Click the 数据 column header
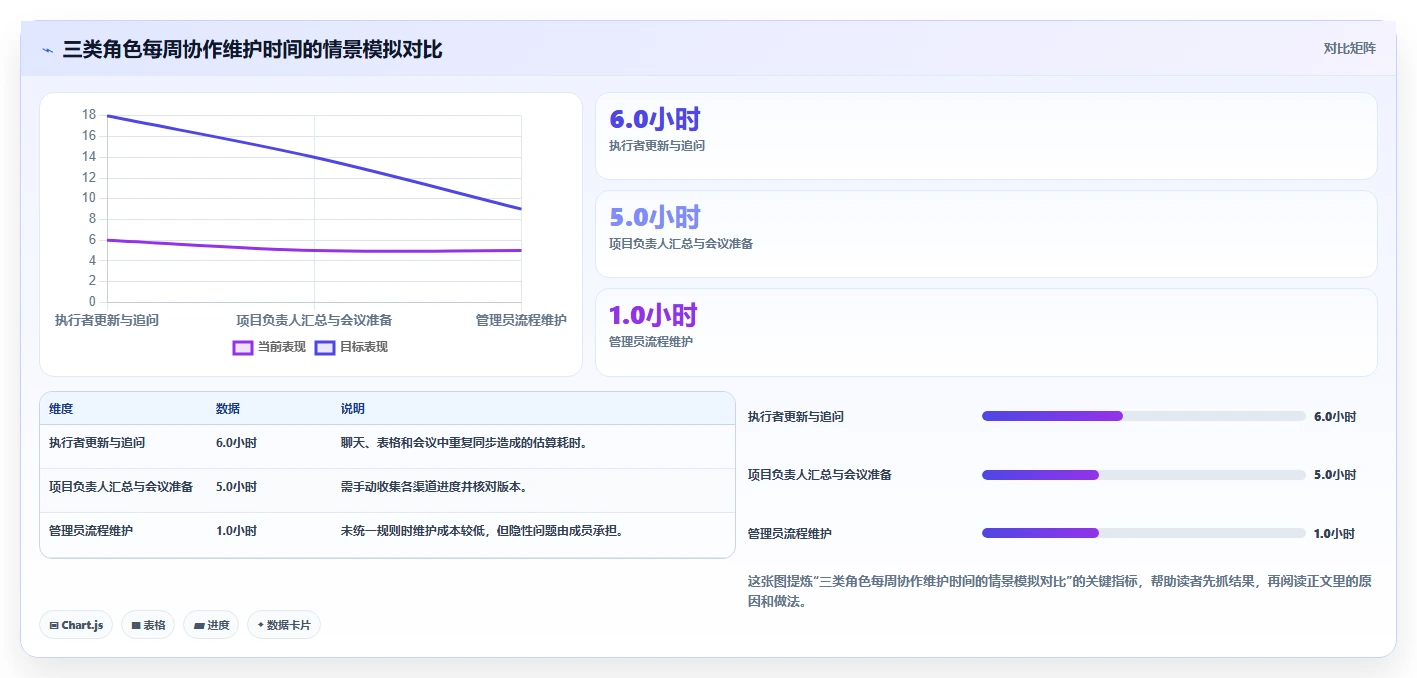The width and height of the screenshot is (1417, 678). tap(228, 409)
